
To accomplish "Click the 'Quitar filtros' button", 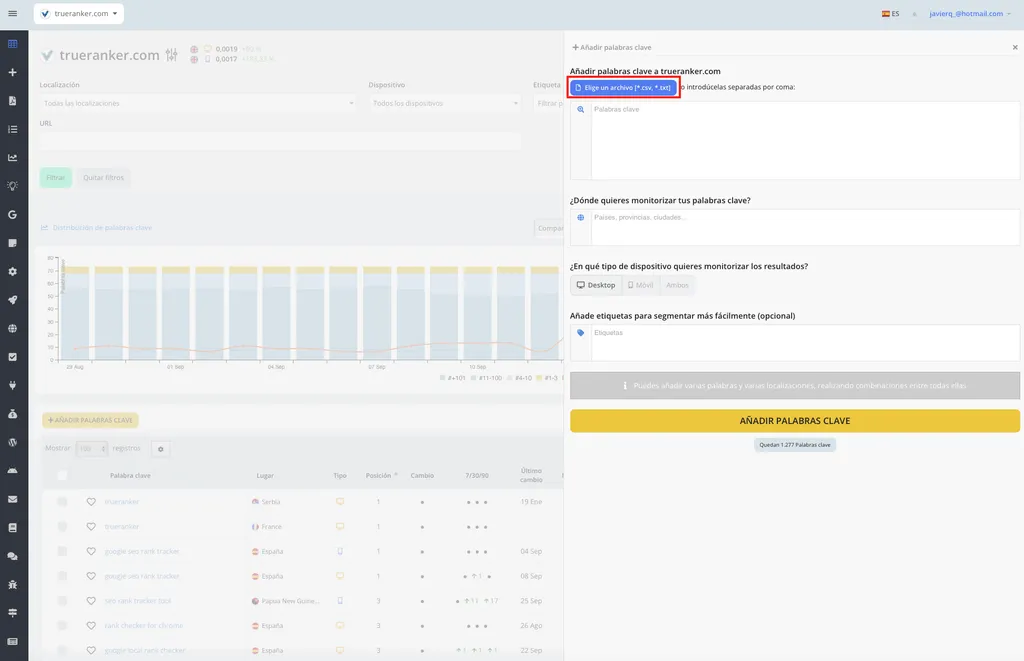I will pos(103,178).
